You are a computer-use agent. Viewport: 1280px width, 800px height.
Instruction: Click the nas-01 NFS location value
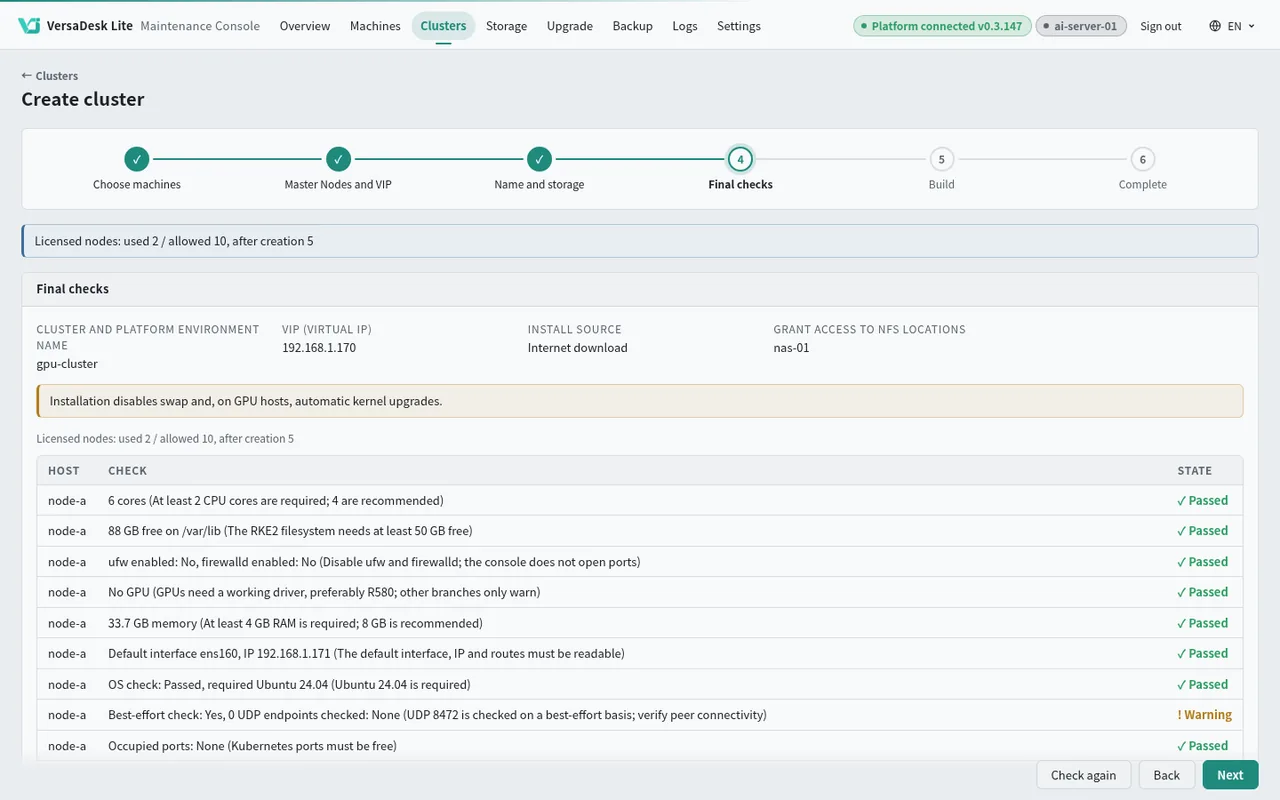coord(791,348)
